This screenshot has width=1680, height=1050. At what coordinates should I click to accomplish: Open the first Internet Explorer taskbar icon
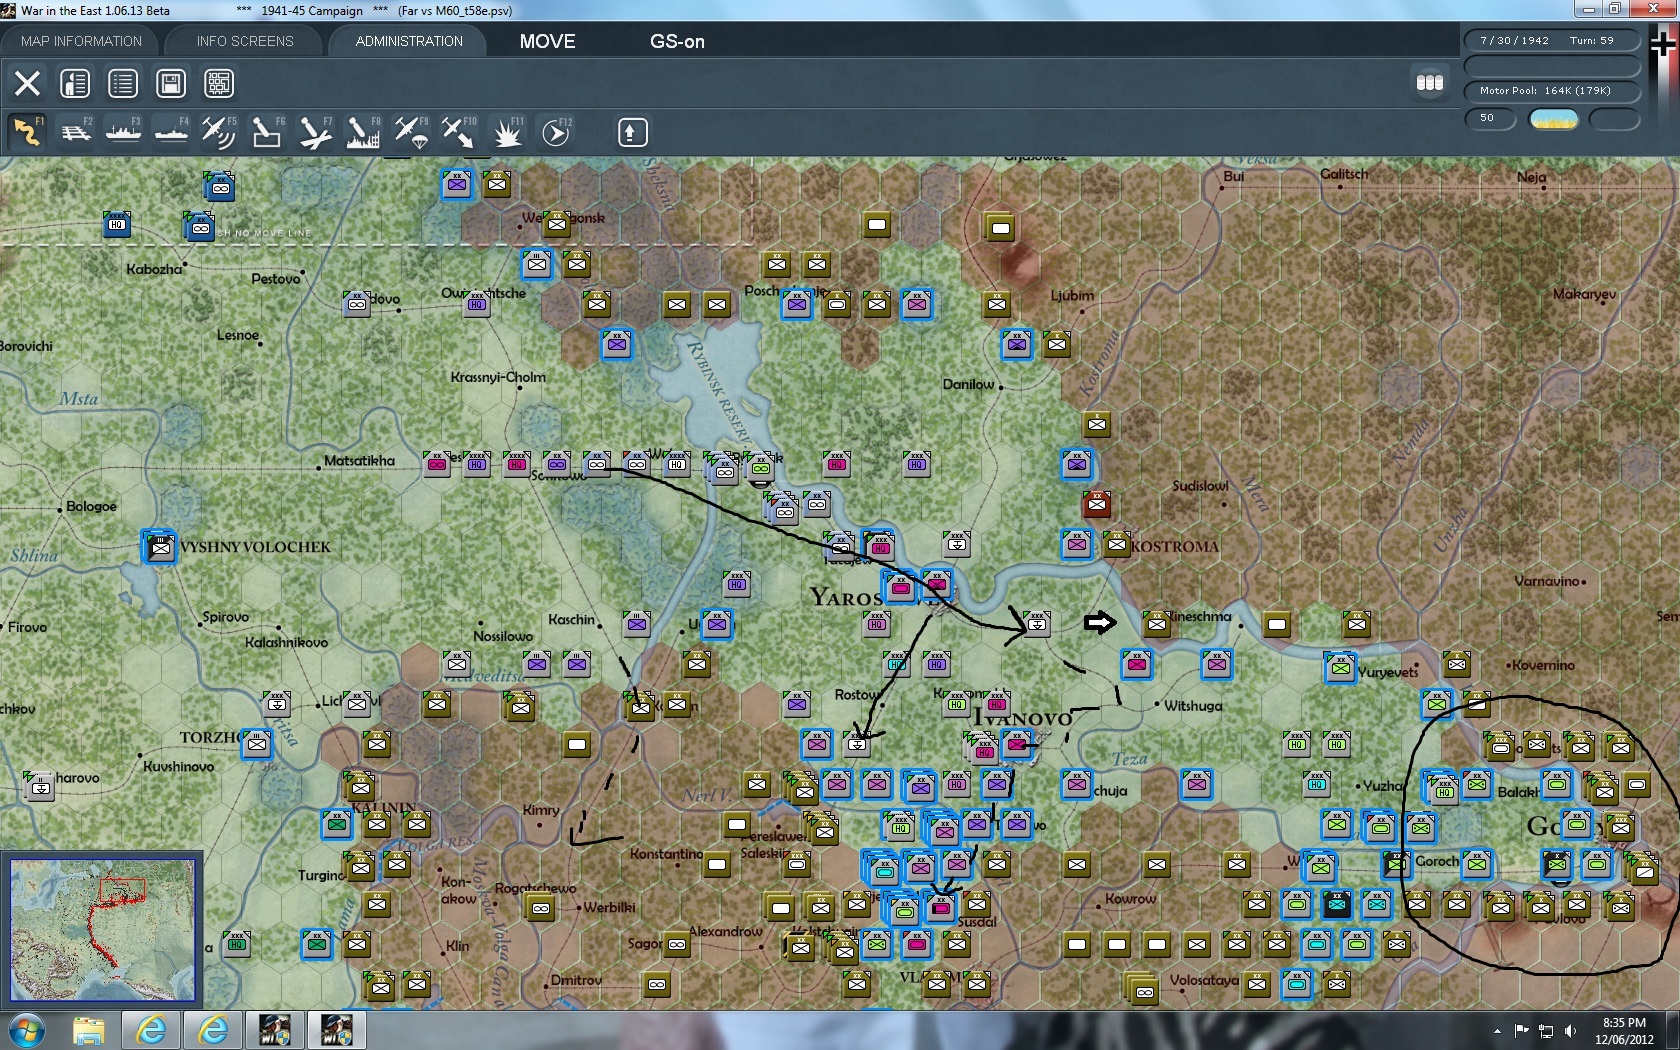[151, 1030]
